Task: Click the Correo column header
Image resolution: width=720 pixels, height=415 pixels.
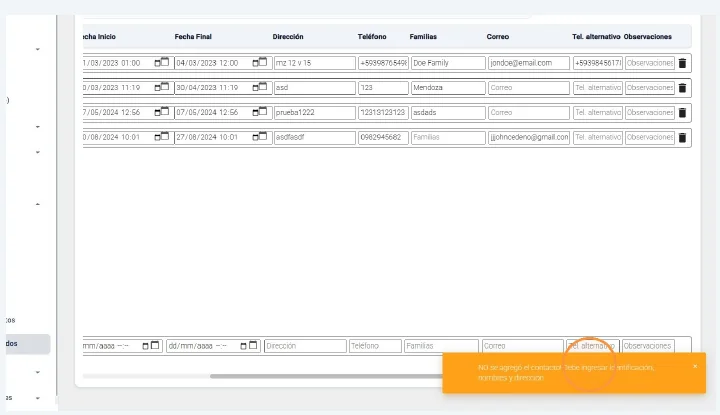Action: 498,37
